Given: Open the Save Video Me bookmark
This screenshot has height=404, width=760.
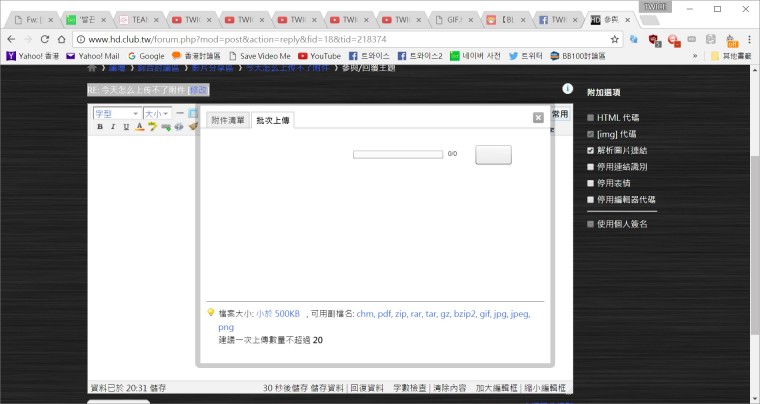Looking at the screenshot, I should [260, 56].
